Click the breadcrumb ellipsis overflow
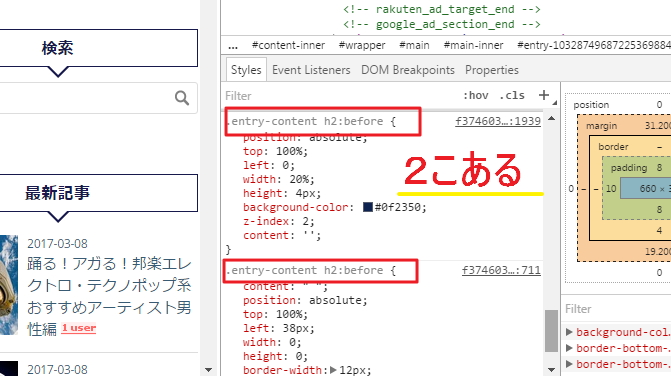This screenshot has height=376, width=671. (x=233, y=46)
